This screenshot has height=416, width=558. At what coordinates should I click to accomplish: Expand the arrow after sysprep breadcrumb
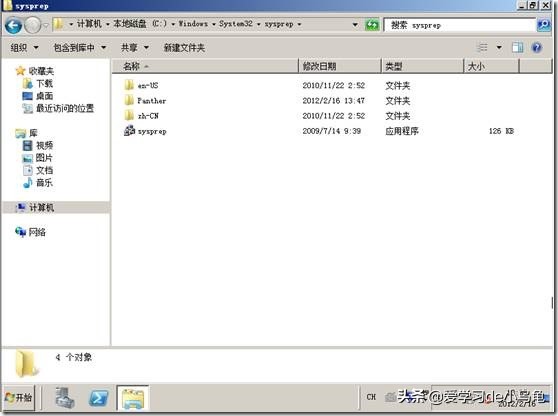point(299,24)
